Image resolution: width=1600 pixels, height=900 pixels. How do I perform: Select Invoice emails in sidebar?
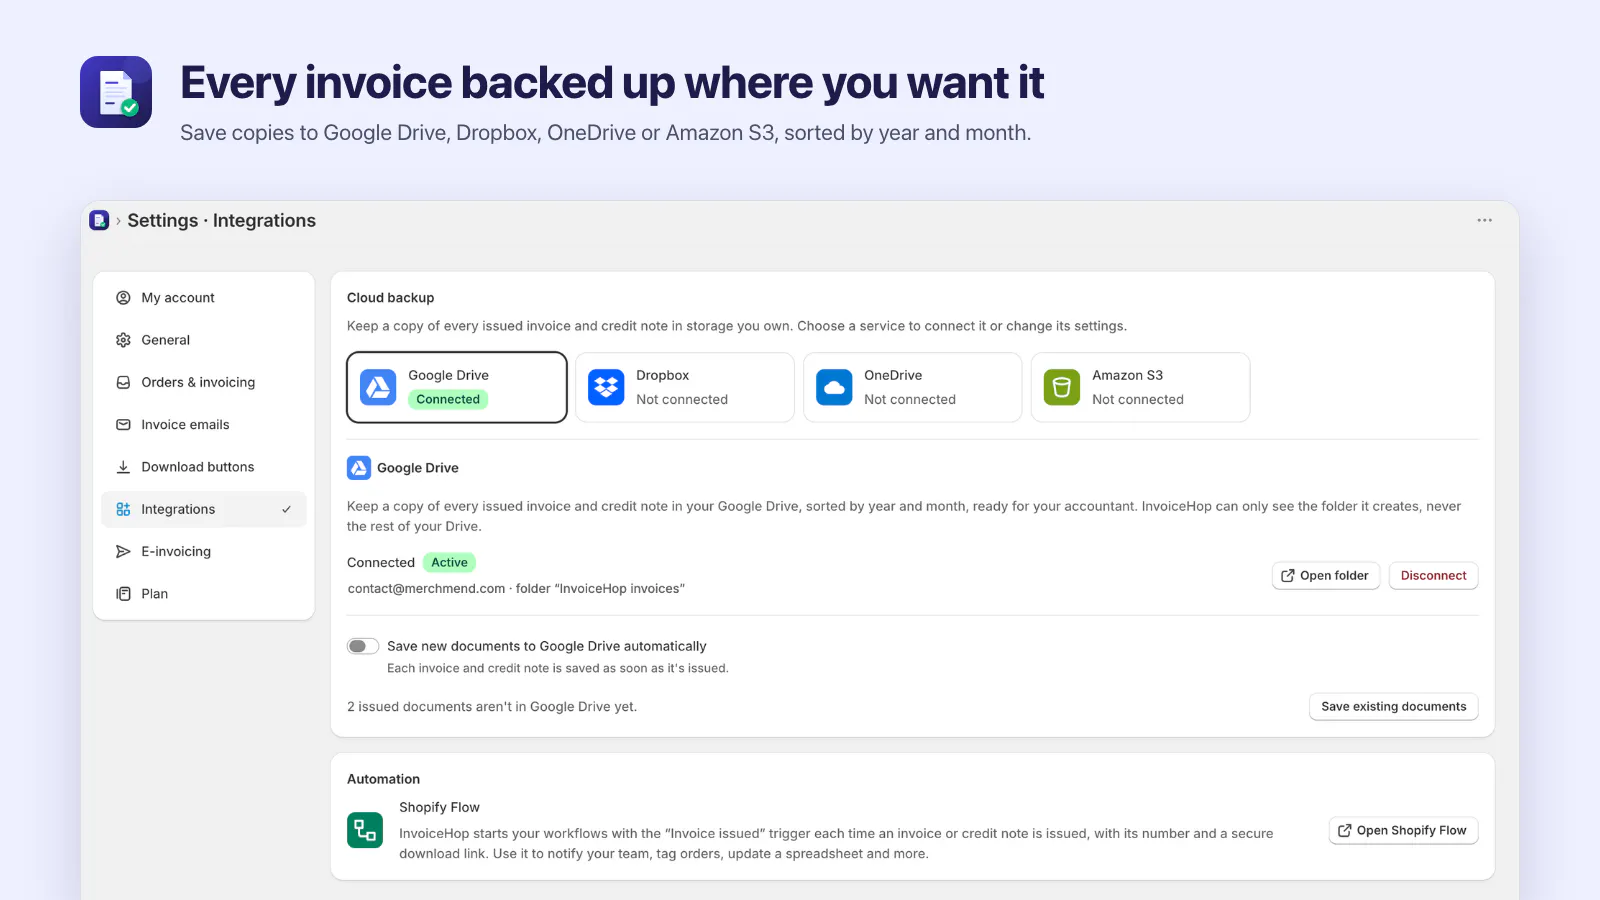click(204, 425)
